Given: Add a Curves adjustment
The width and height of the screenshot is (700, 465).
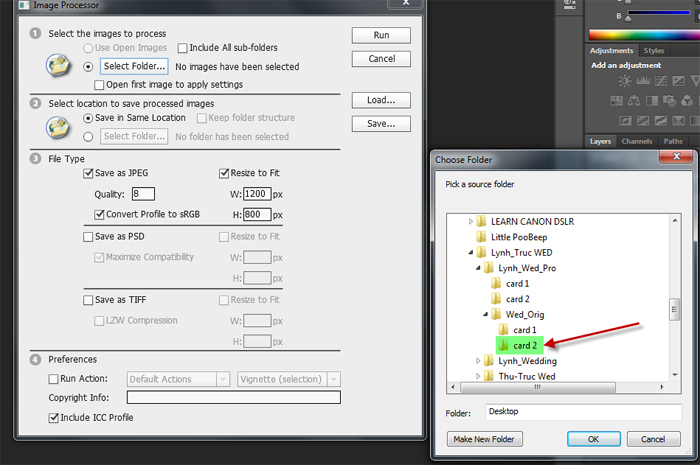Looking at the screenshot, I should (661, 81).
